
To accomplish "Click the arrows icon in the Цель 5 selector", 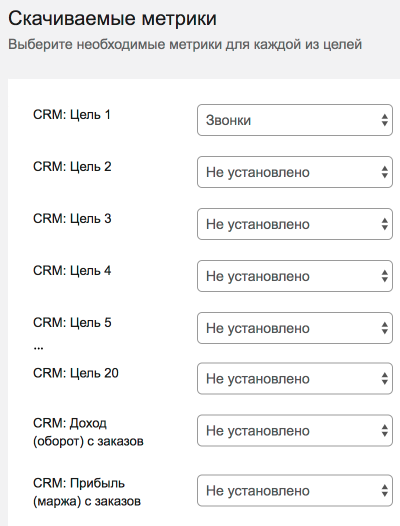I will click(385, 328).
